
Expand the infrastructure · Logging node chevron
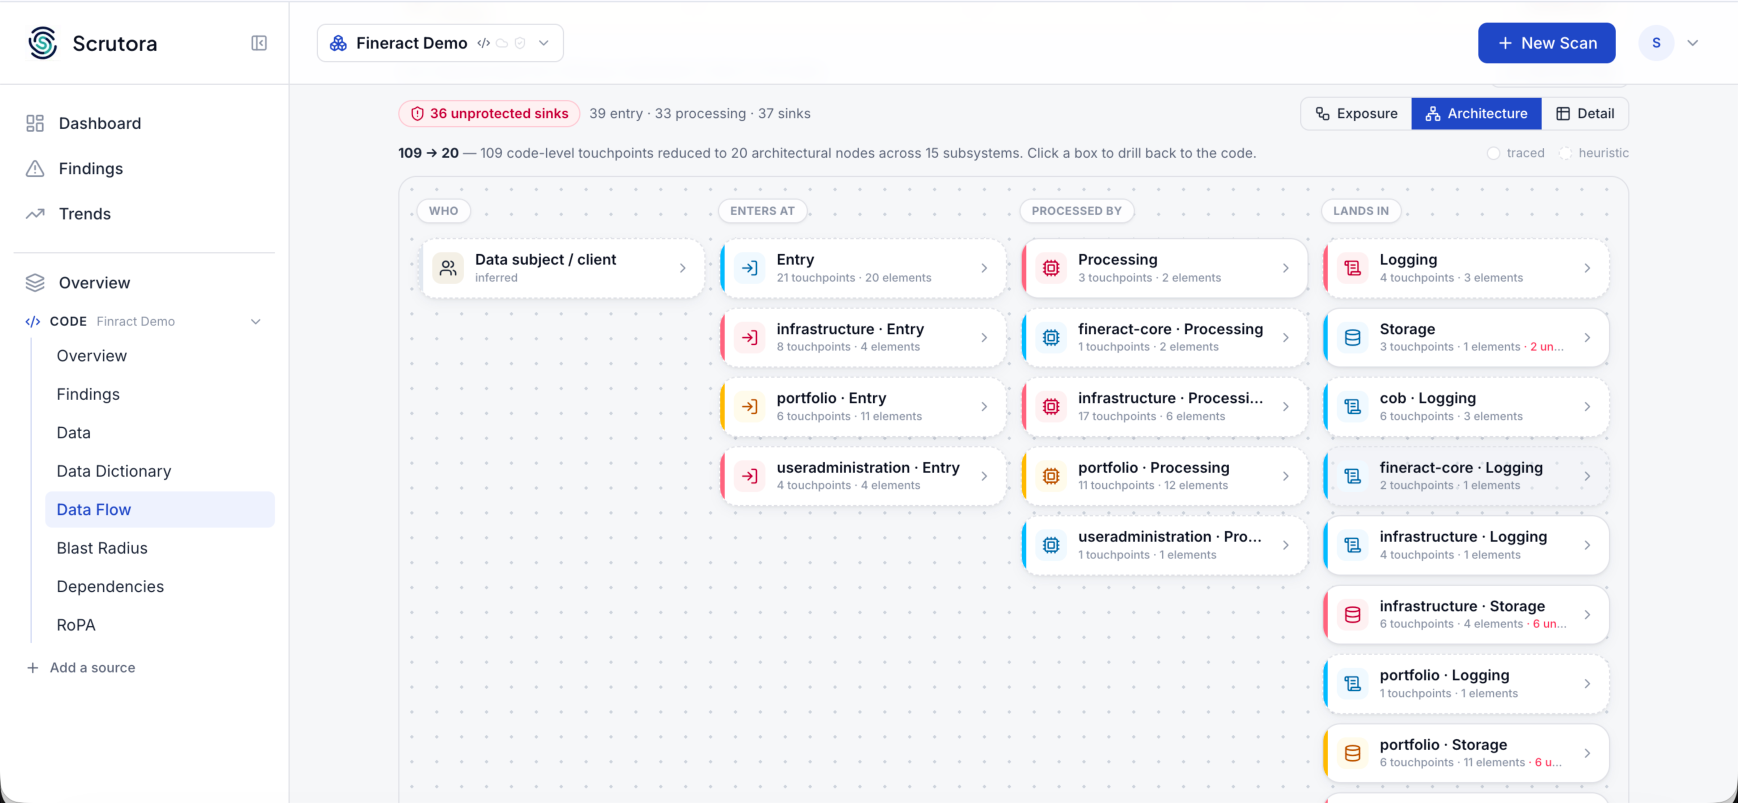[1587, 545]
